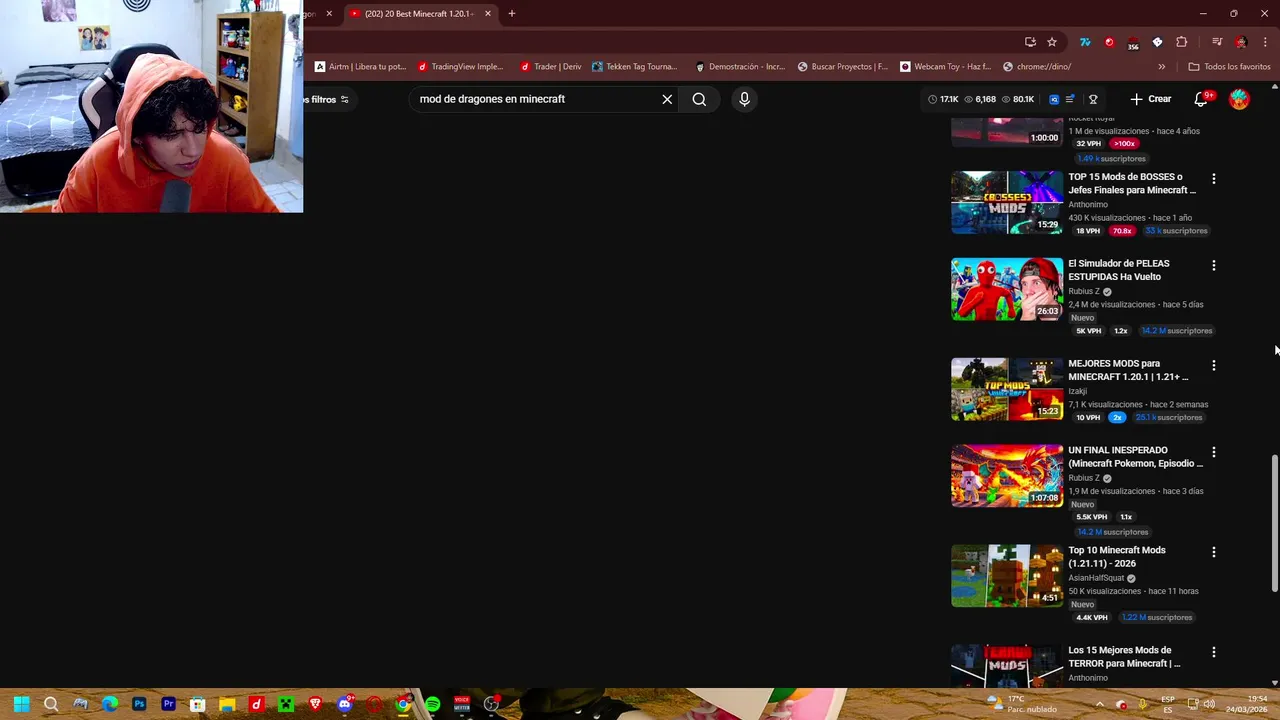Open the Simulador de PELEAS ESTUPIDAS thumbnail
Image resolution: width=1280 pixels, height=720 pixels.
(x=1007, y=289)
